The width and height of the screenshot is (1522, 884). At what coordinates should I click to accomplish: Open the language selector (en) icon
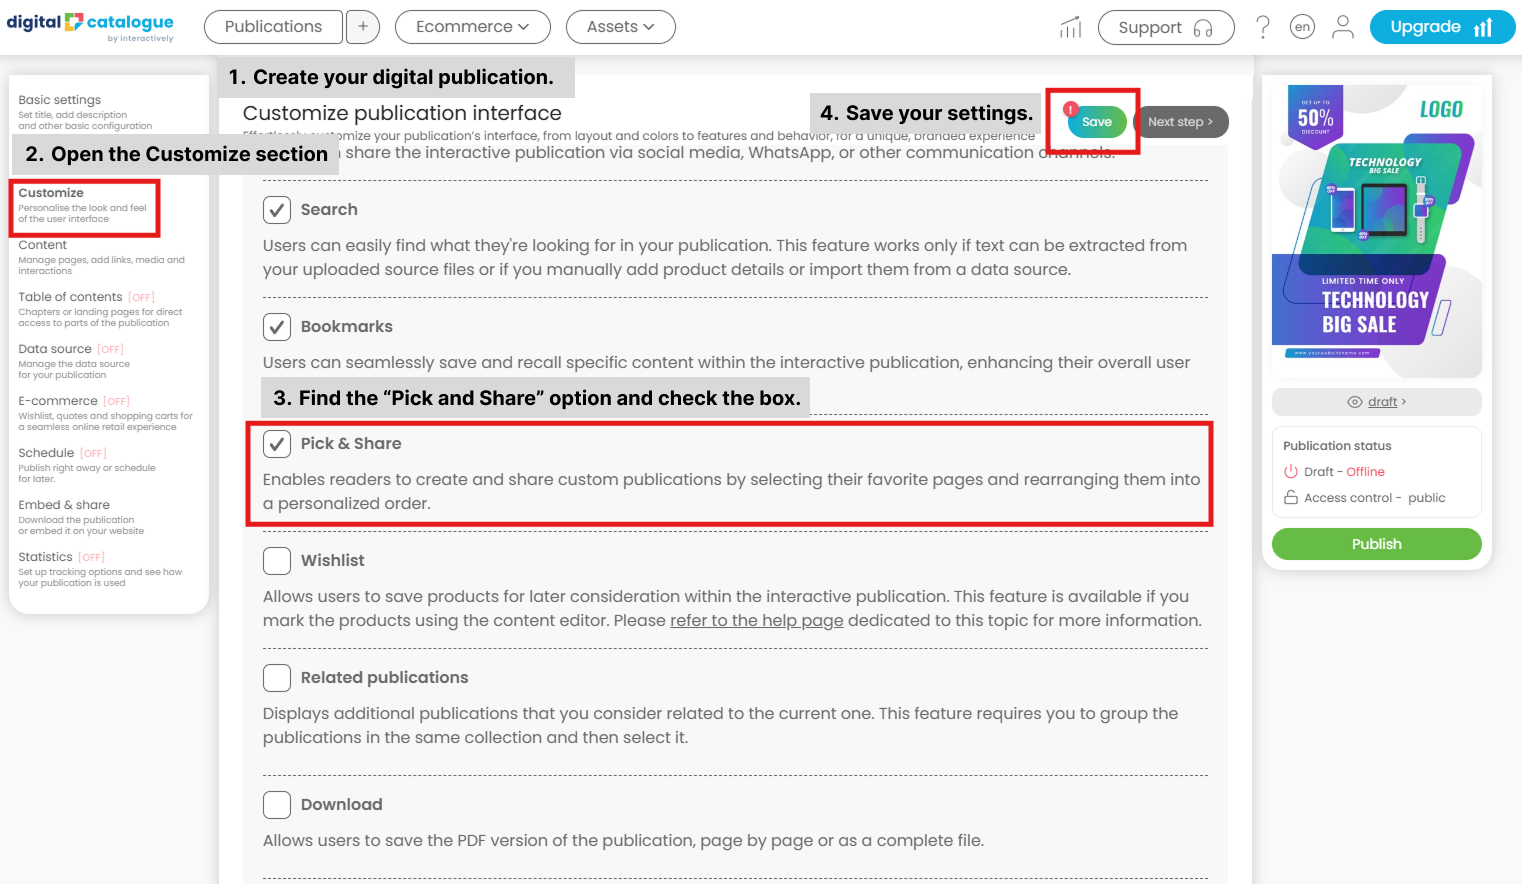(1302, 27)
